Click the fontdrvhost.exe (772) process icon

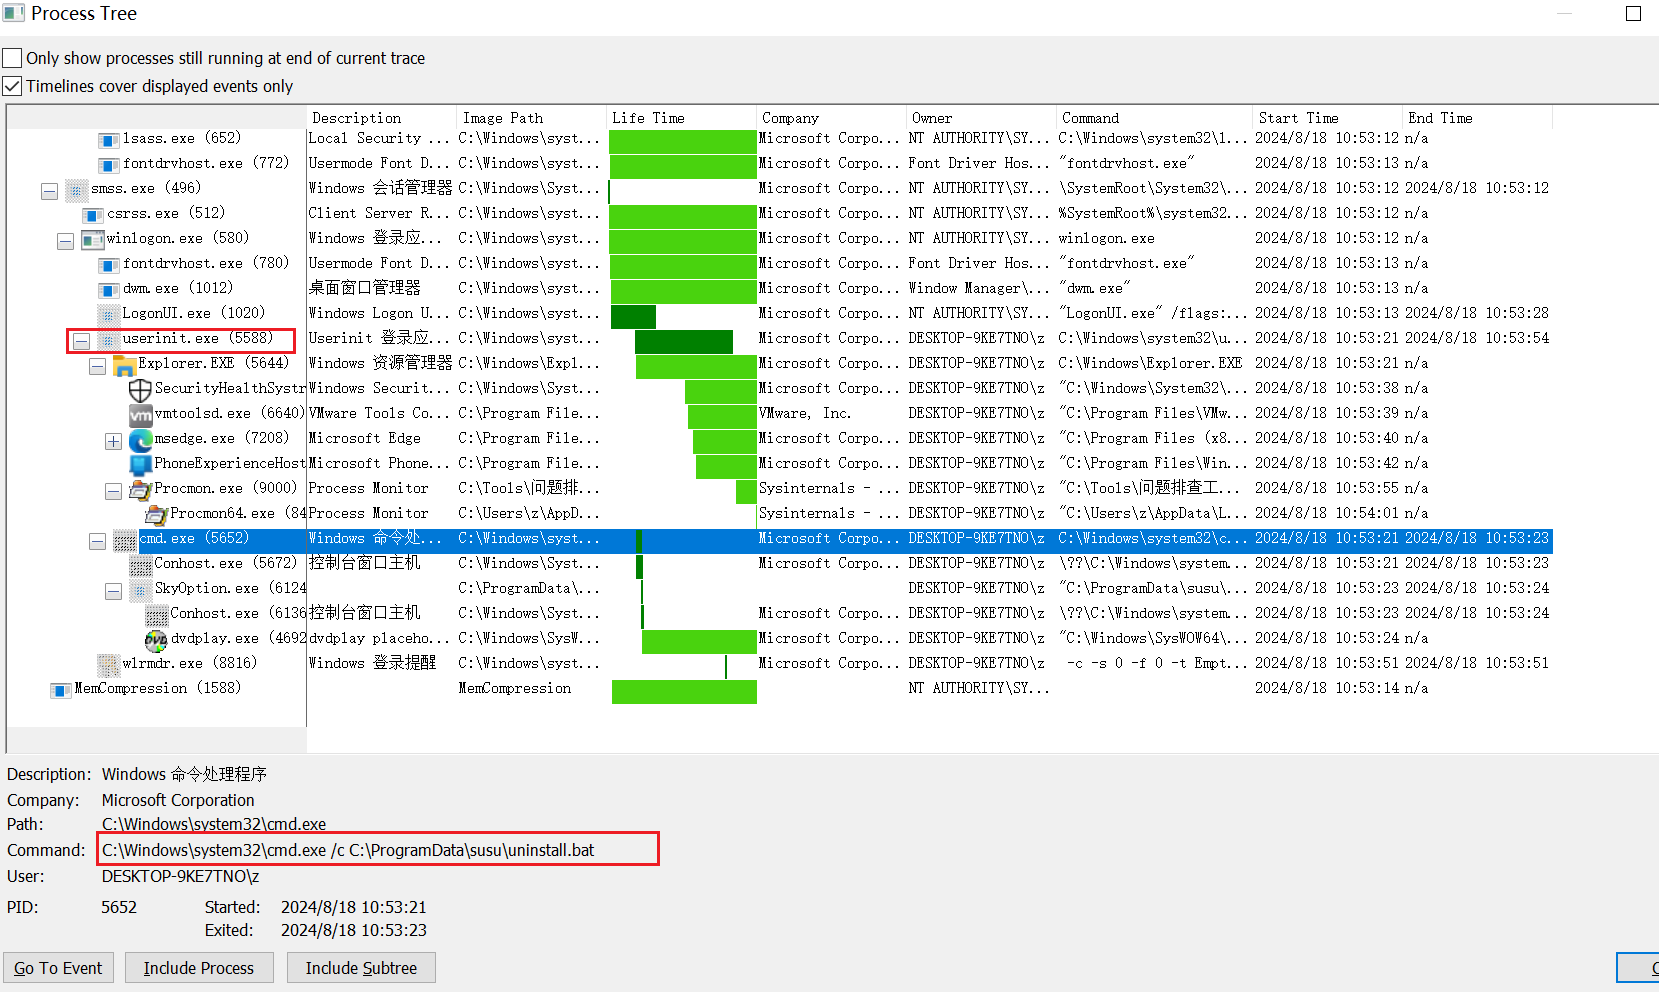tap(109, 164)
